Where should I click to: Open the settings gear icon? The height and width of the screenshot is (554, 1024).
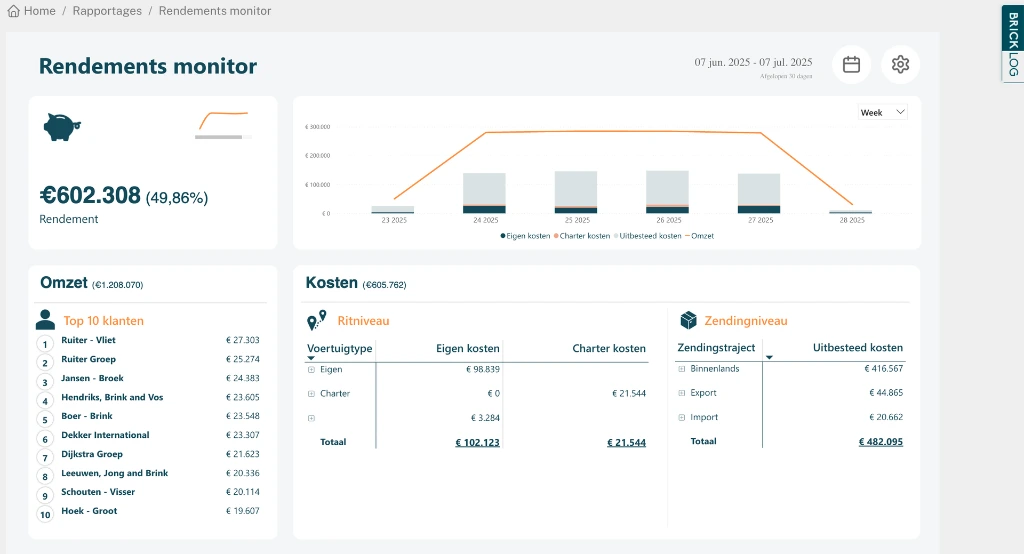(900, 64)
